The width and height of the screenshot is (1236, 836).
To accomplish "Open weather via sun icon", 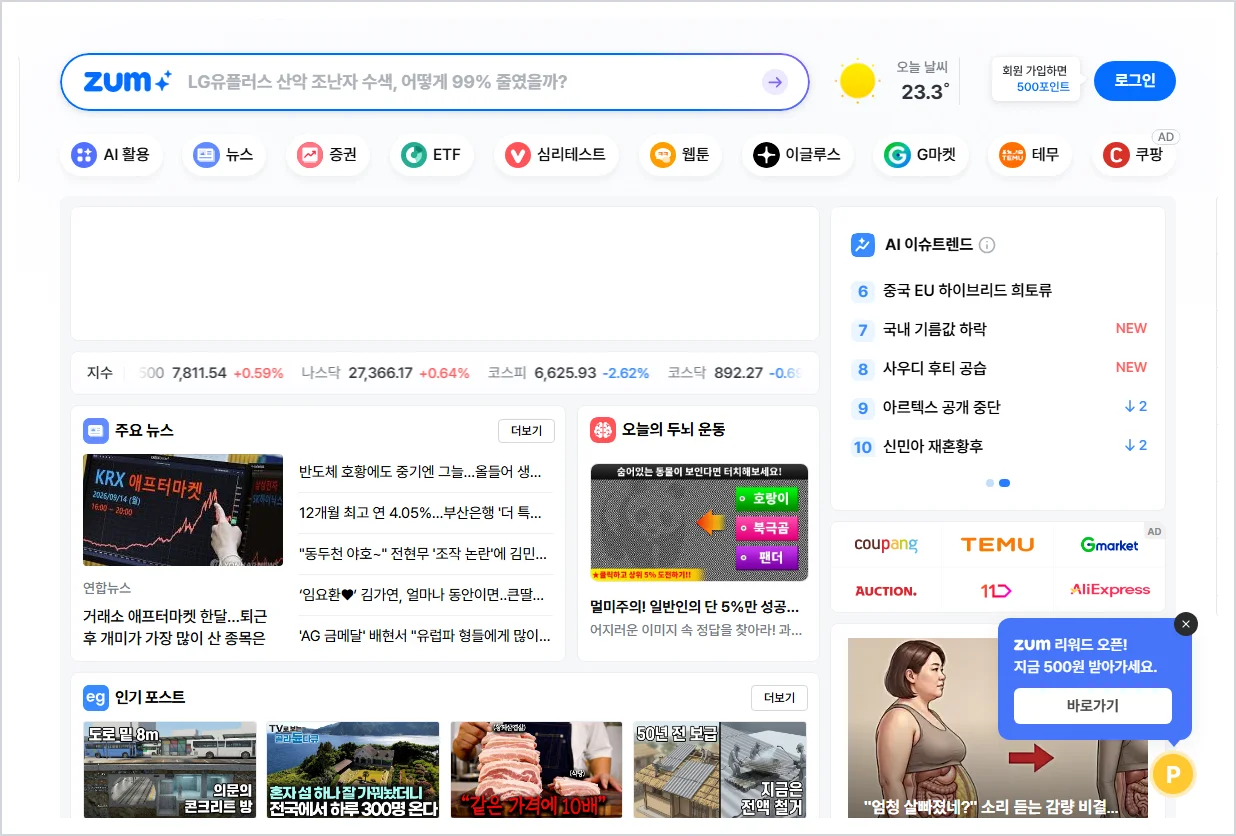I will click(x=858, y=81).
